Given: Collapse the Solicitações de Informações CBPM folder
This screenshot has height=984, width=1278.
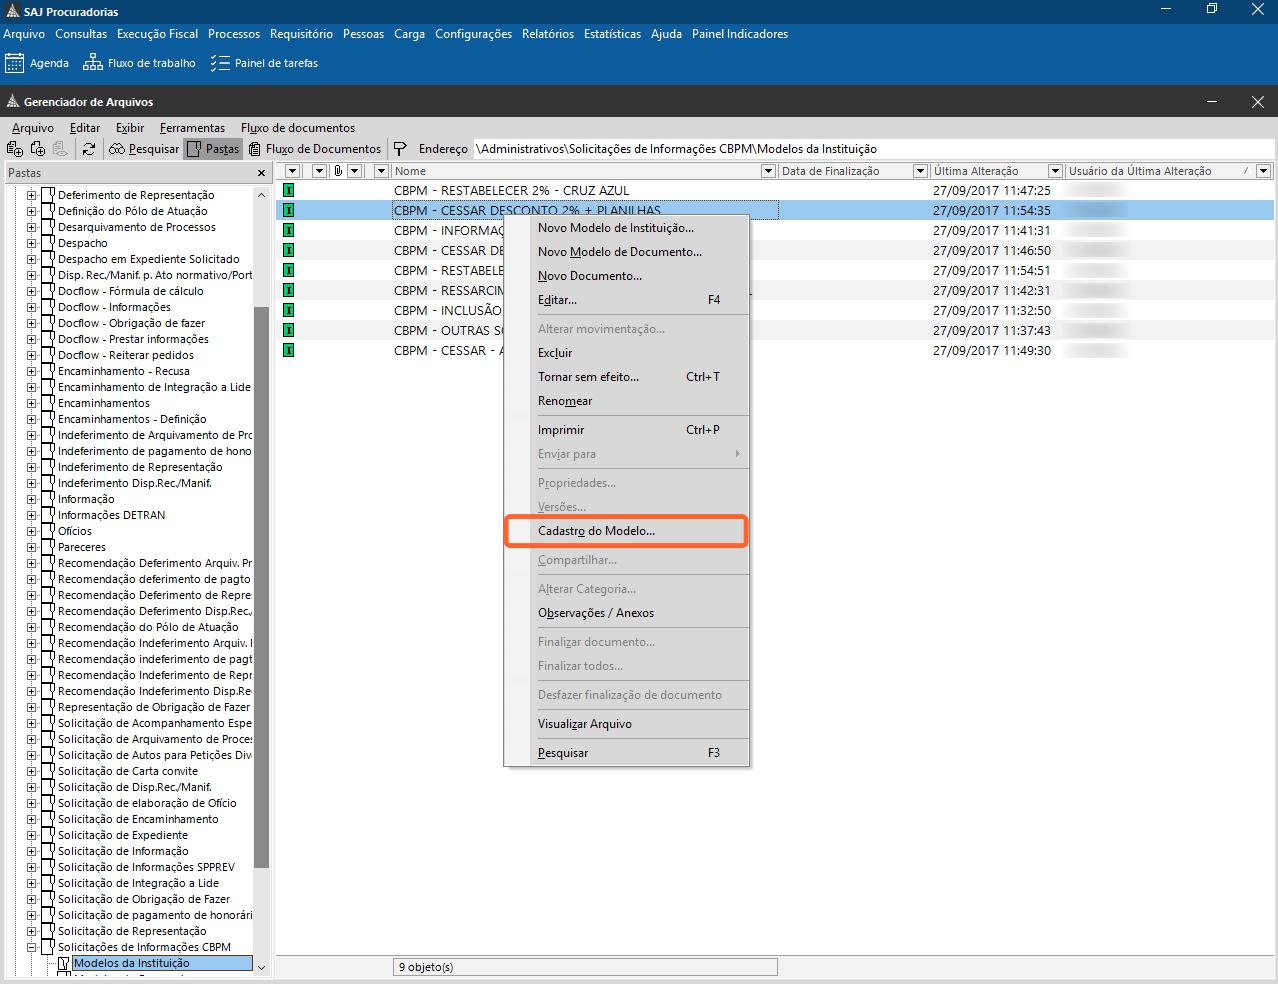Looking at the screenshot, I should pyautogui.click(x=32, y=947).
